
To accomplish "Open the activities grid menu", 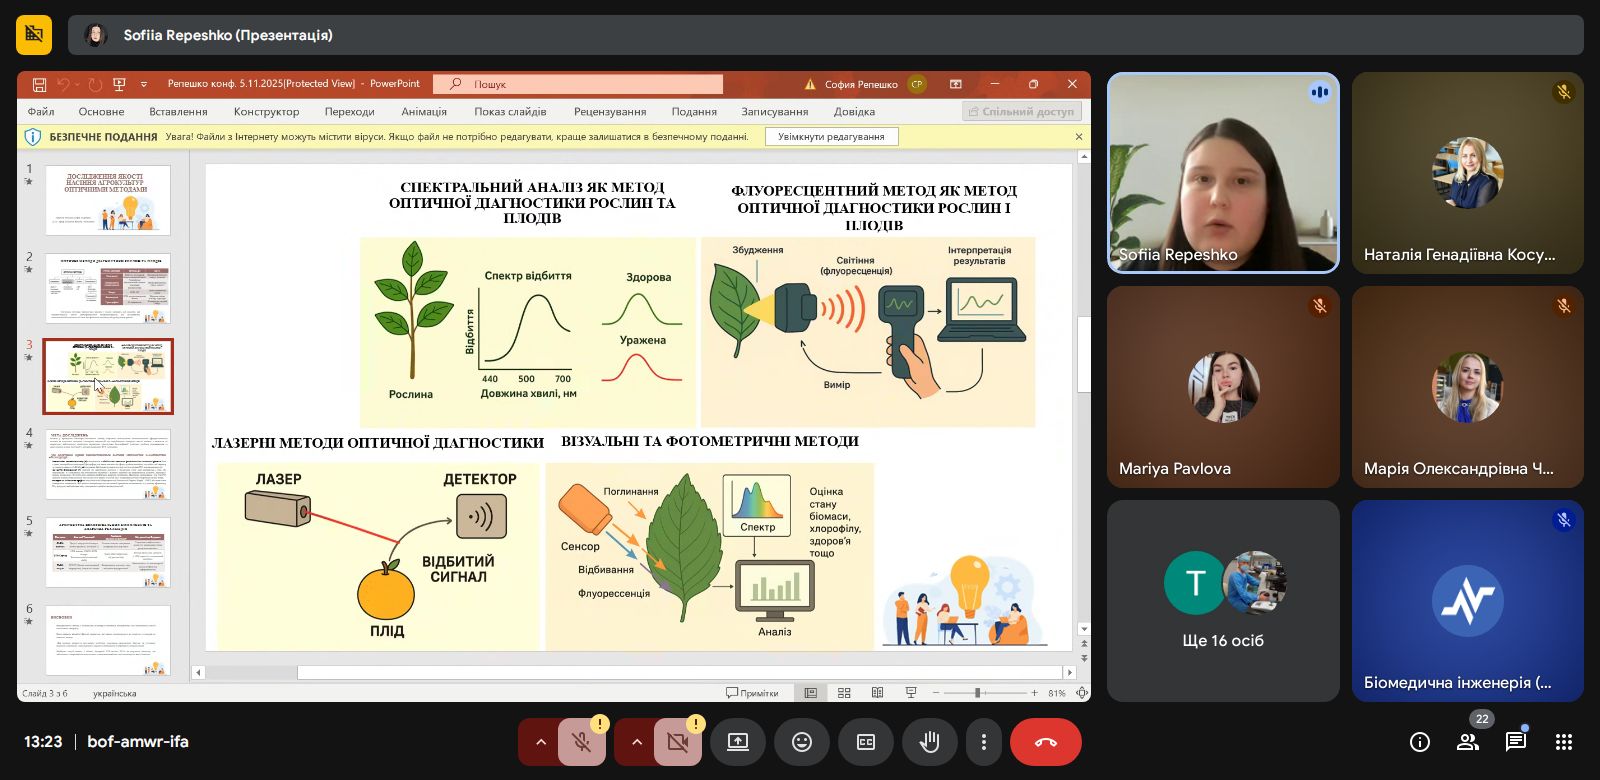I will pyautogui.click(x=1564, y=742).
